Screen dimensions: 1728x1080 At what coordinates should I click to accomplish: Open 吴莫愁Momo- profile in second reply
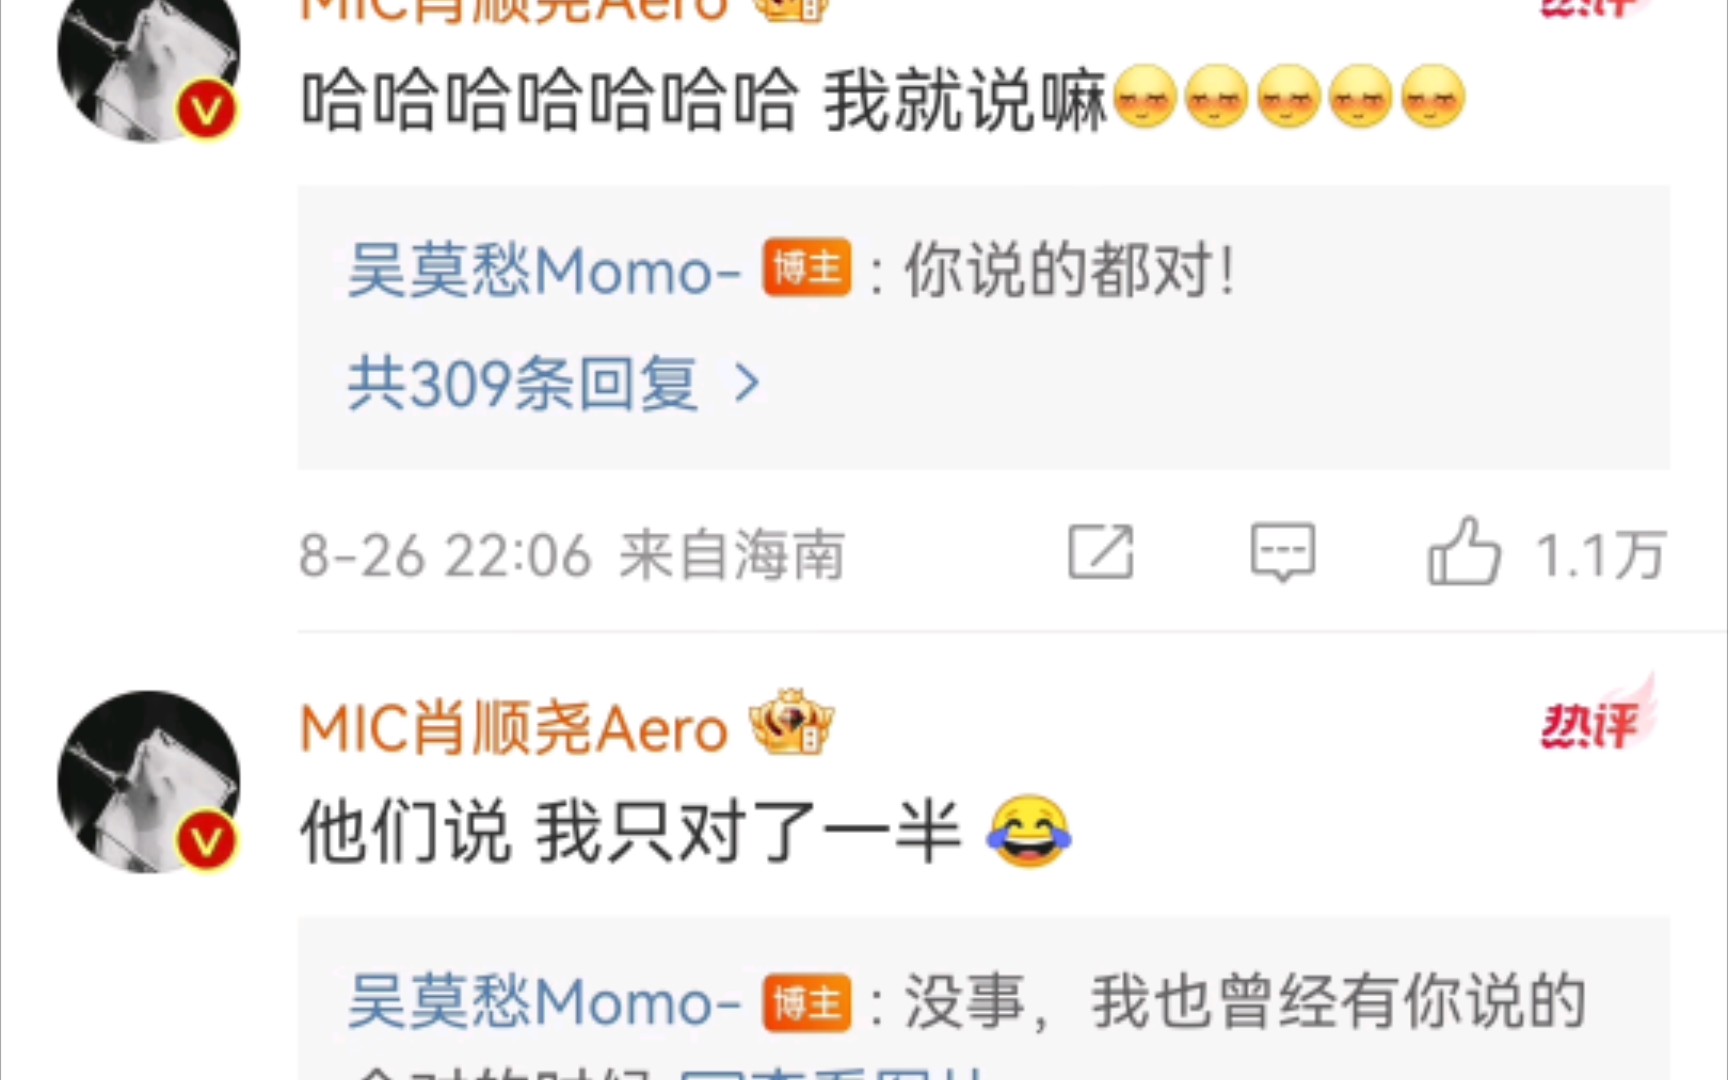point(544,1003)
